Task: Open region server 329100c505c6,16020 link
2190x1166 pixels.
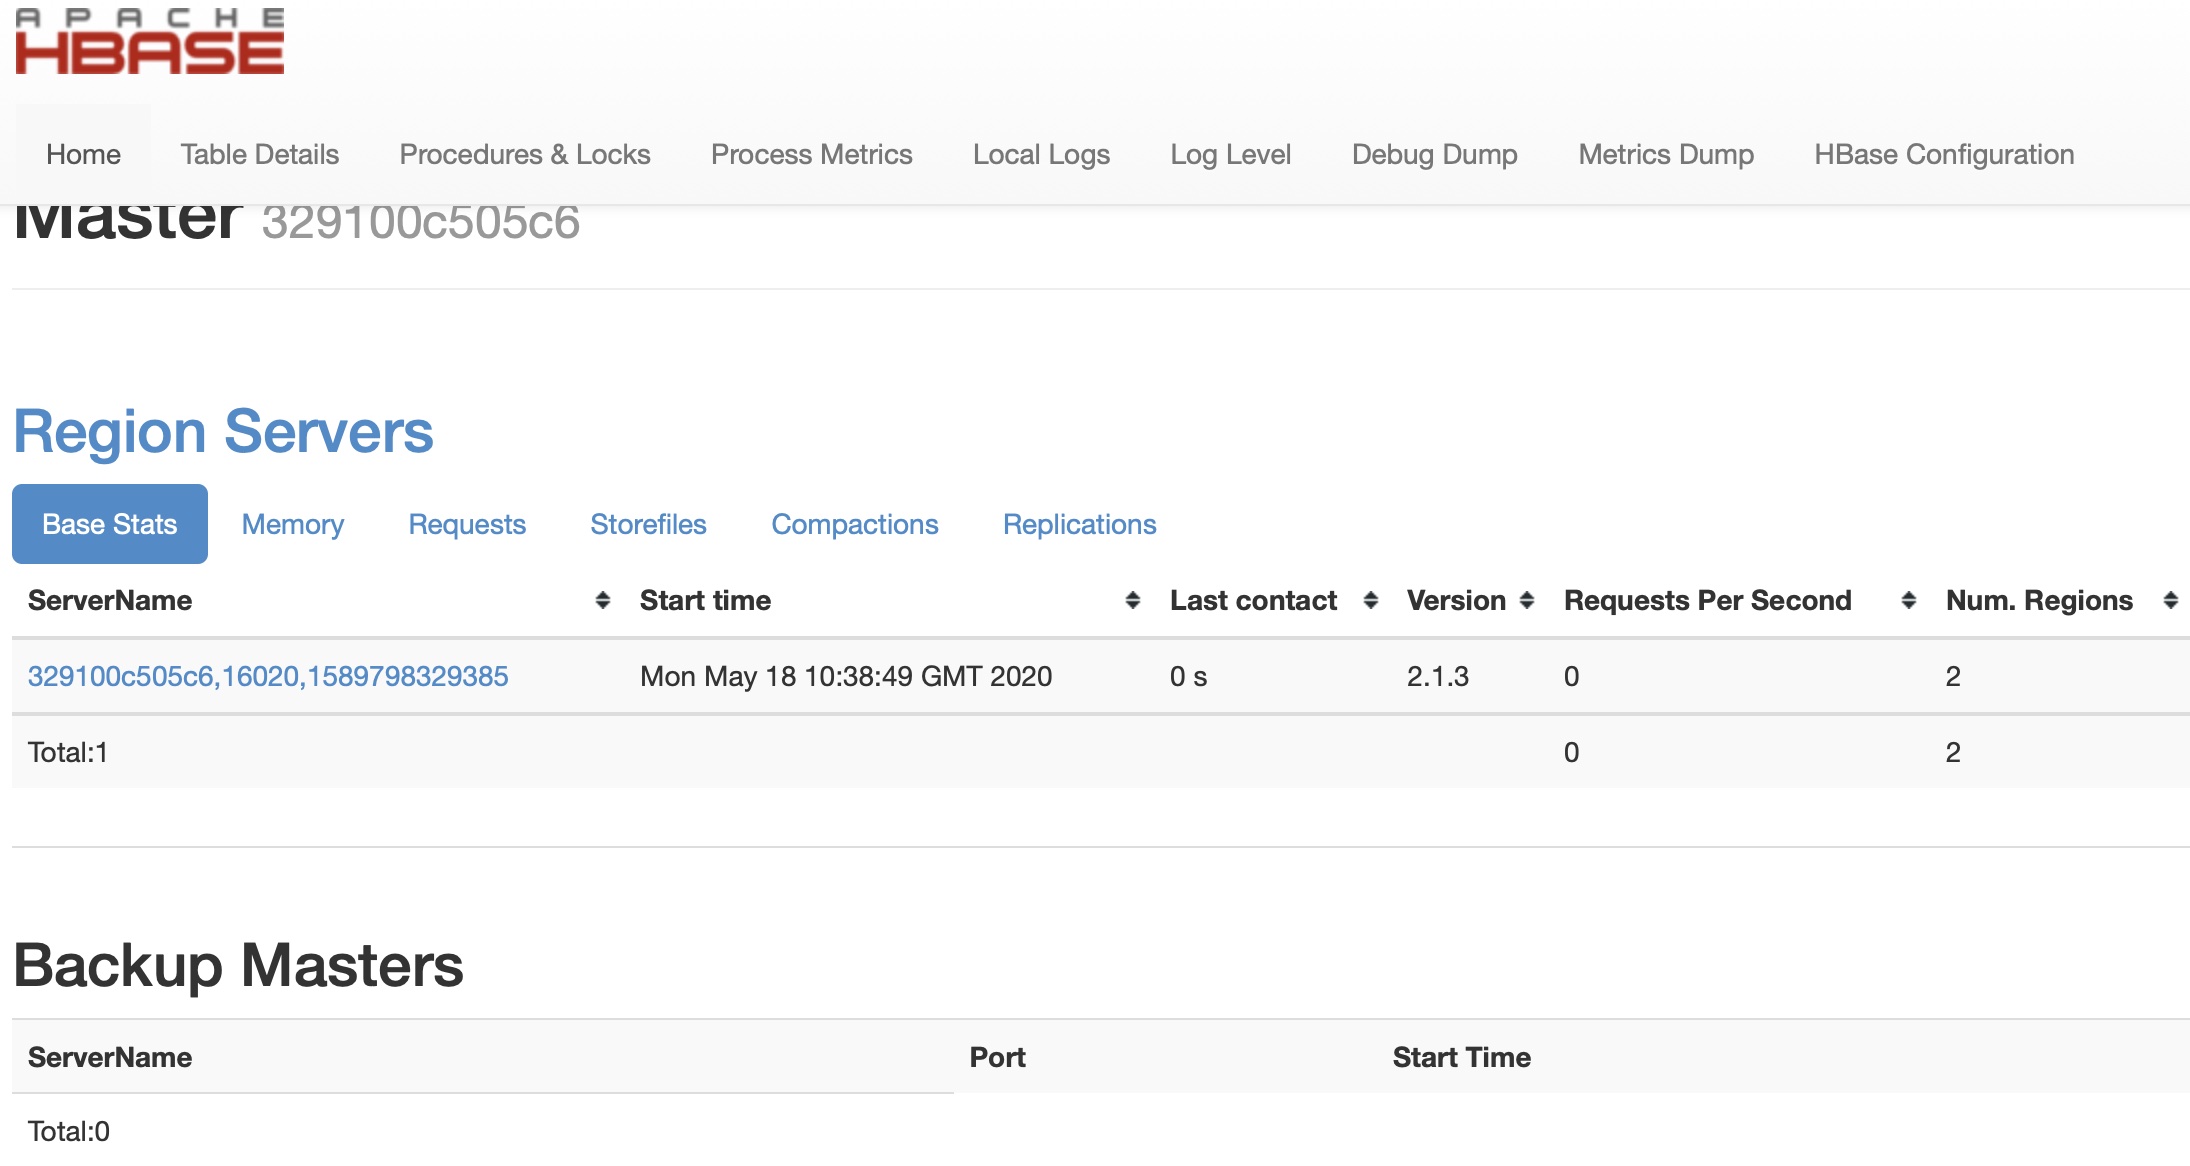Action: [268, 677]
